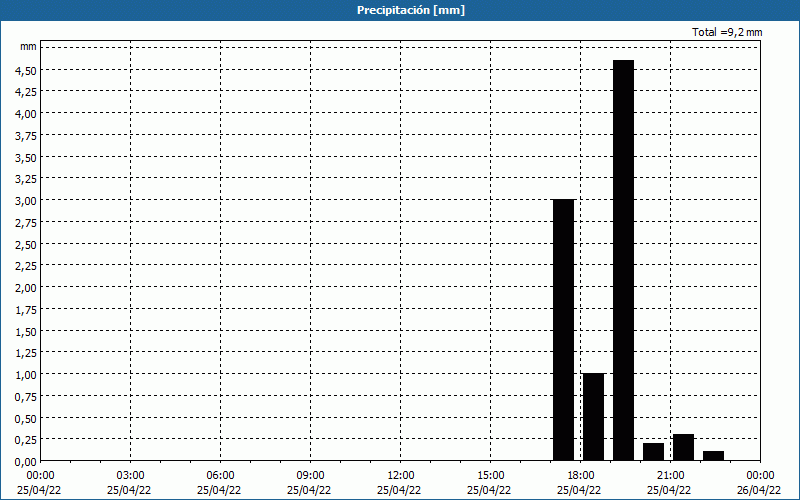
Task: Select the 3,25 y-axis label
Action: (x=26, y=179)
